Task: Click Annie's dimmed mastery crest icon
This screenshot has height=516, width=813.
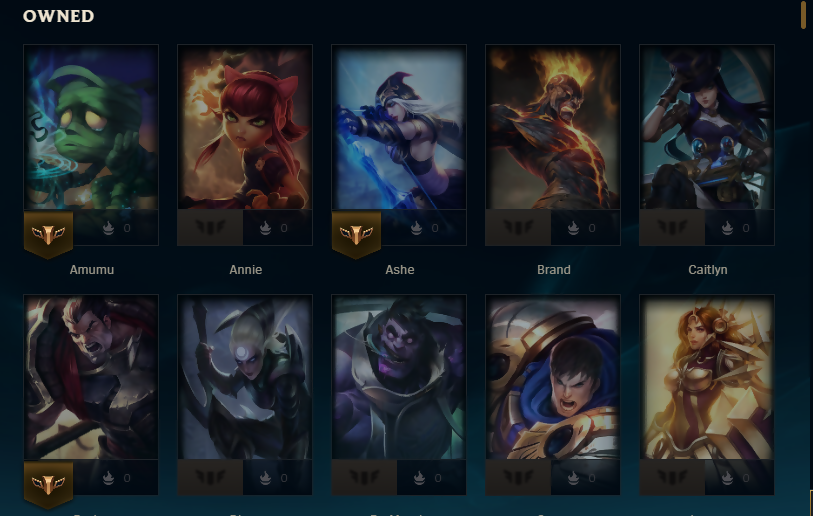Action: point(210,228)
